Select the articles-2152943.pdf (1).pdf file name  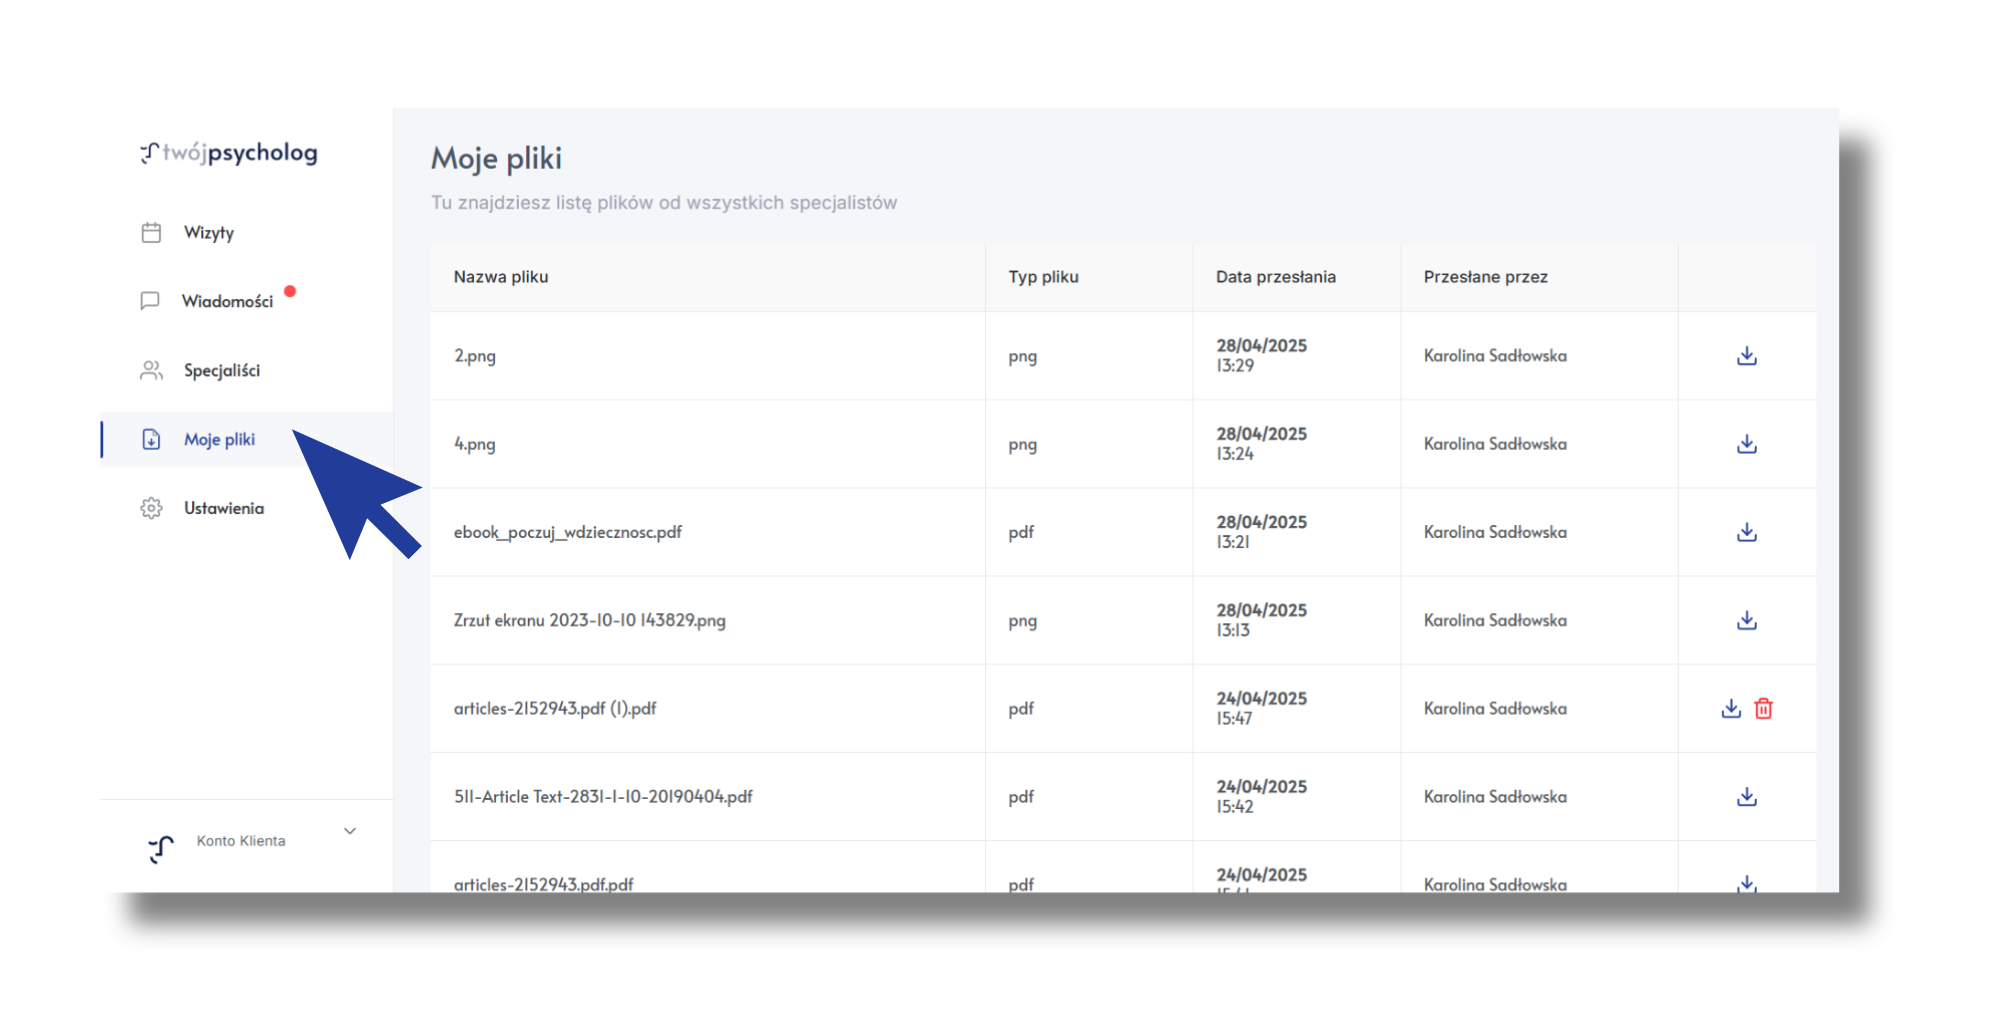pyautogui.click(x=555, y=708)
